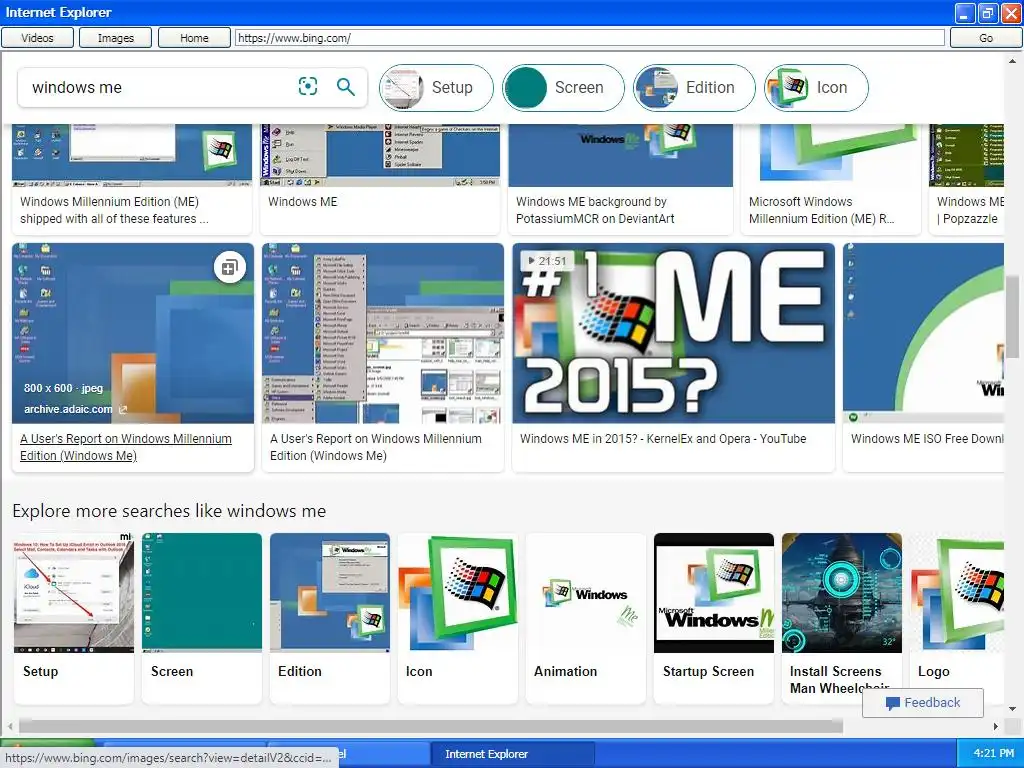
Task: Click the Explore more searches like windows me heading
Action: (x=169, y=511)
